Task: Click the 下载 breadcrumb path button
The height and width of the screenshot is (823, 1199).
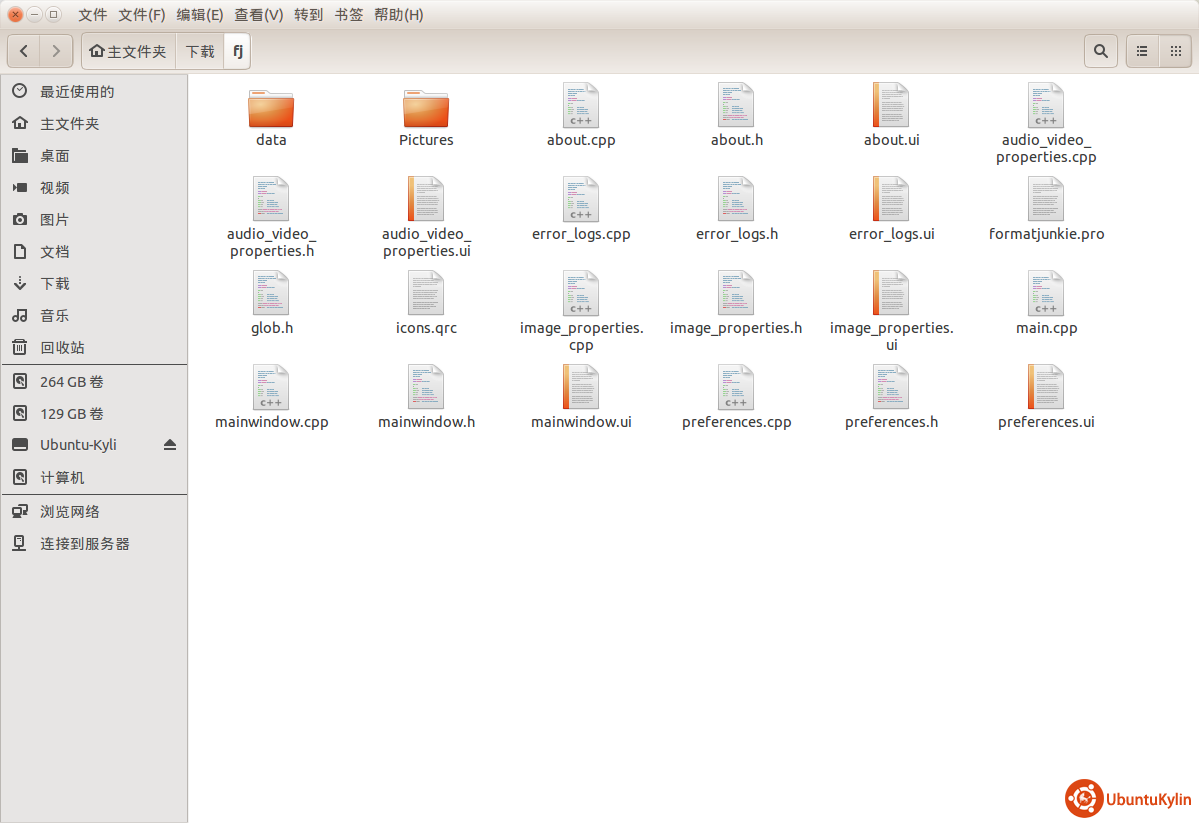Action: coord(200,51)
